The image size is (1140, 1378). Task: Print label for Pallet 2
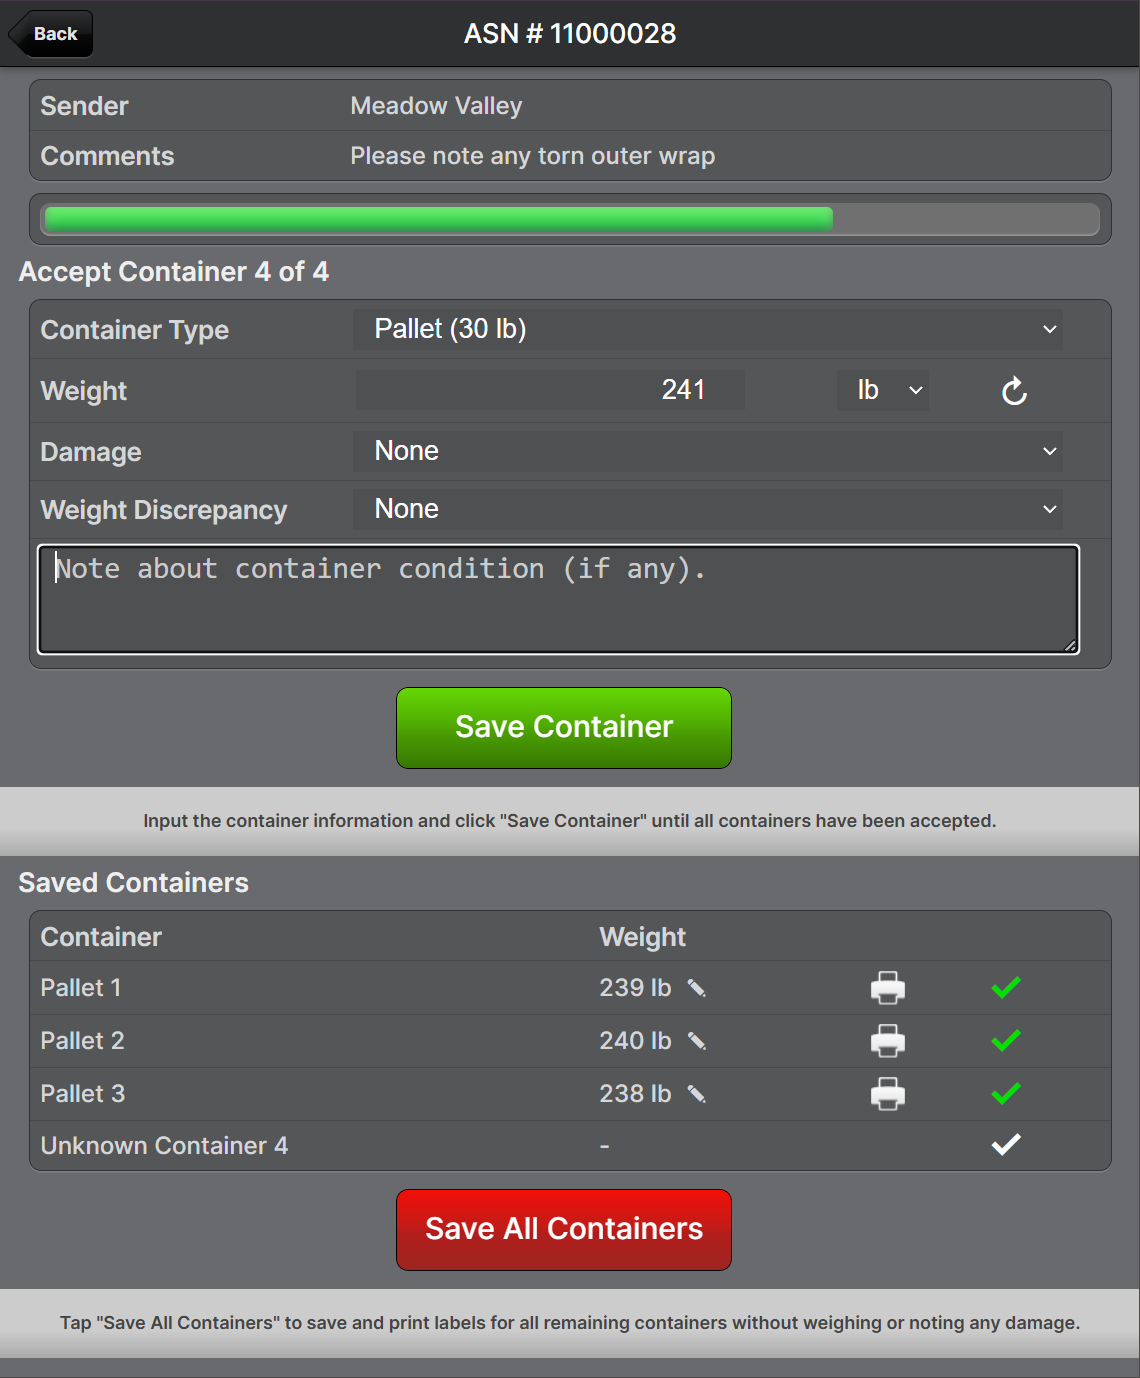point(887,1041)
